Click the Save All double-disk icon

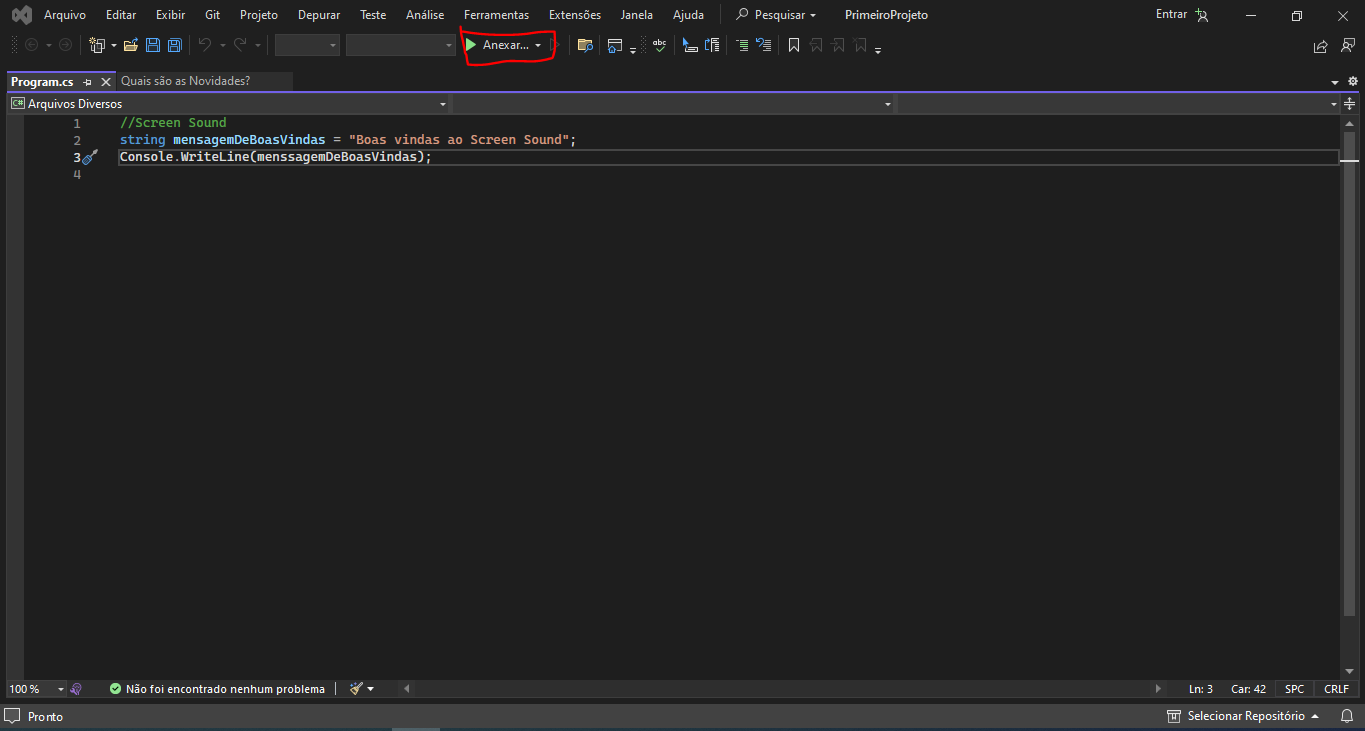pyautogui.click(x=175, y=45)
